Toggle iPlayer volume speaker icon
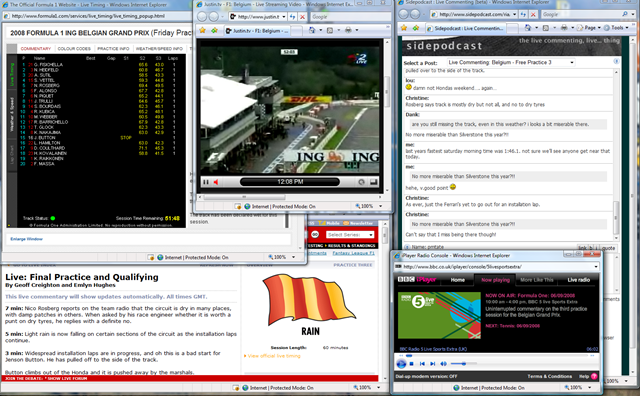This screenshot has width=640, height=396. [x=443, y=364]
